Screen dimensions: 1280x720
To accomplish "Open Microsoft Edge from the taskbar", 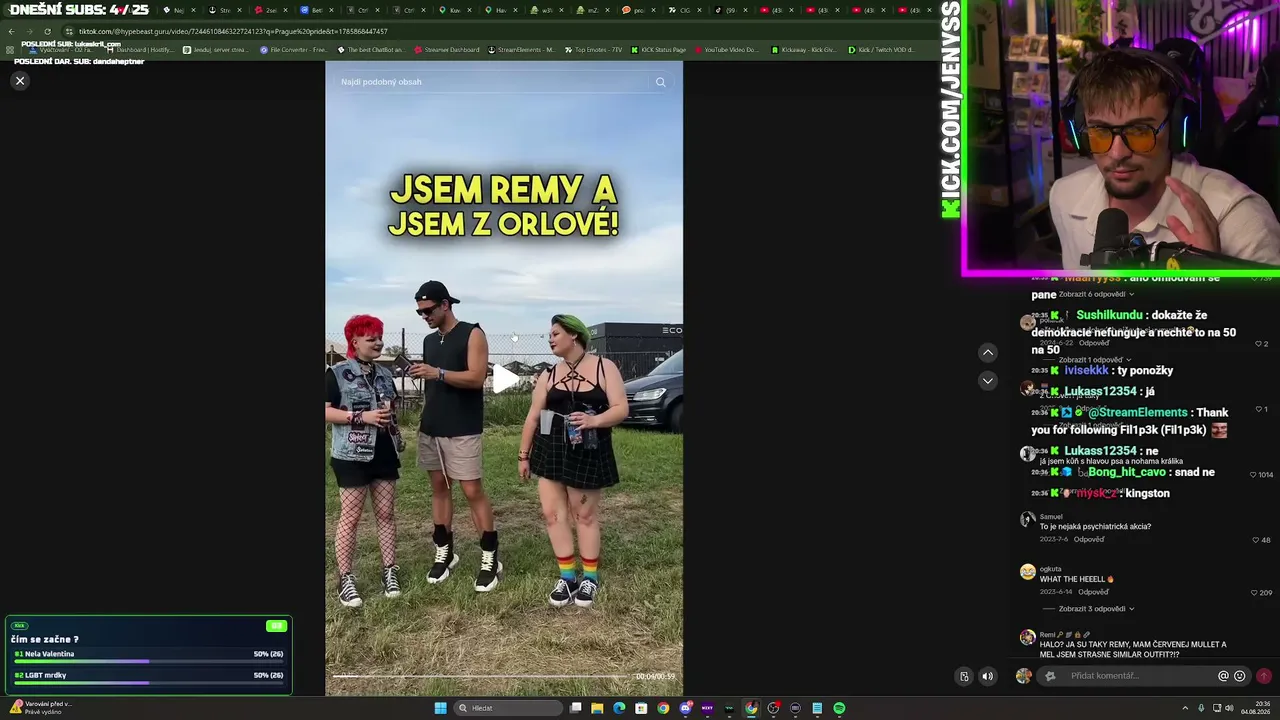I will [619, 708].
